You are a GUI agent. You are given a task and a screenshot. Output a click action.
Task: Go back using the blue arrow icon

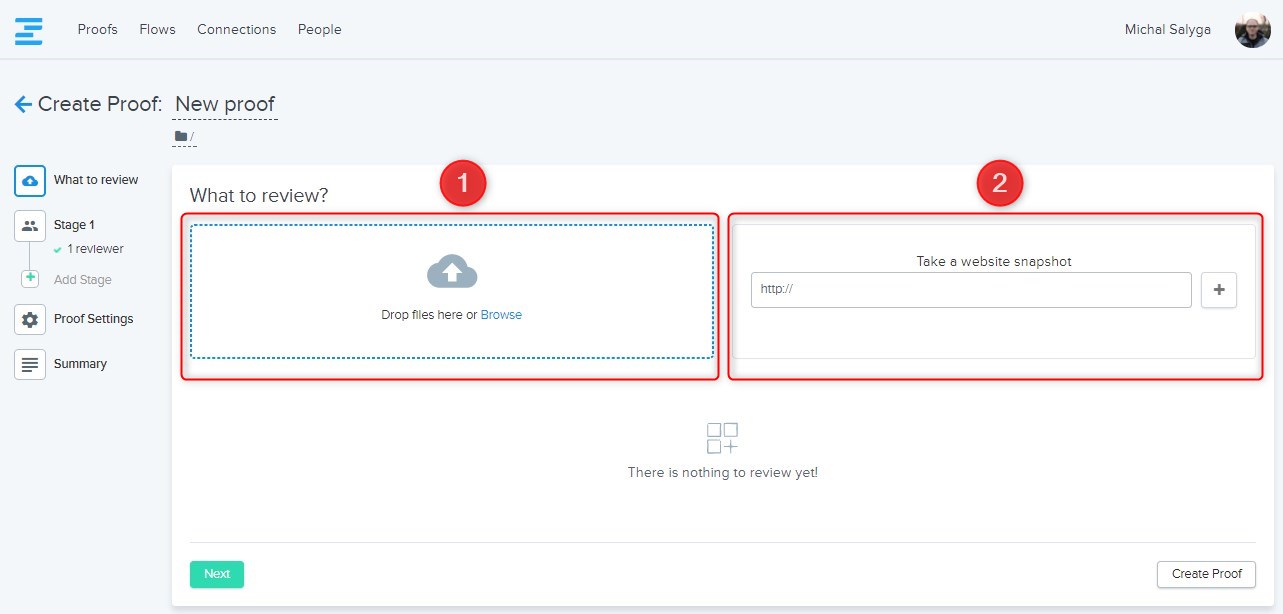tap(23, 104)
